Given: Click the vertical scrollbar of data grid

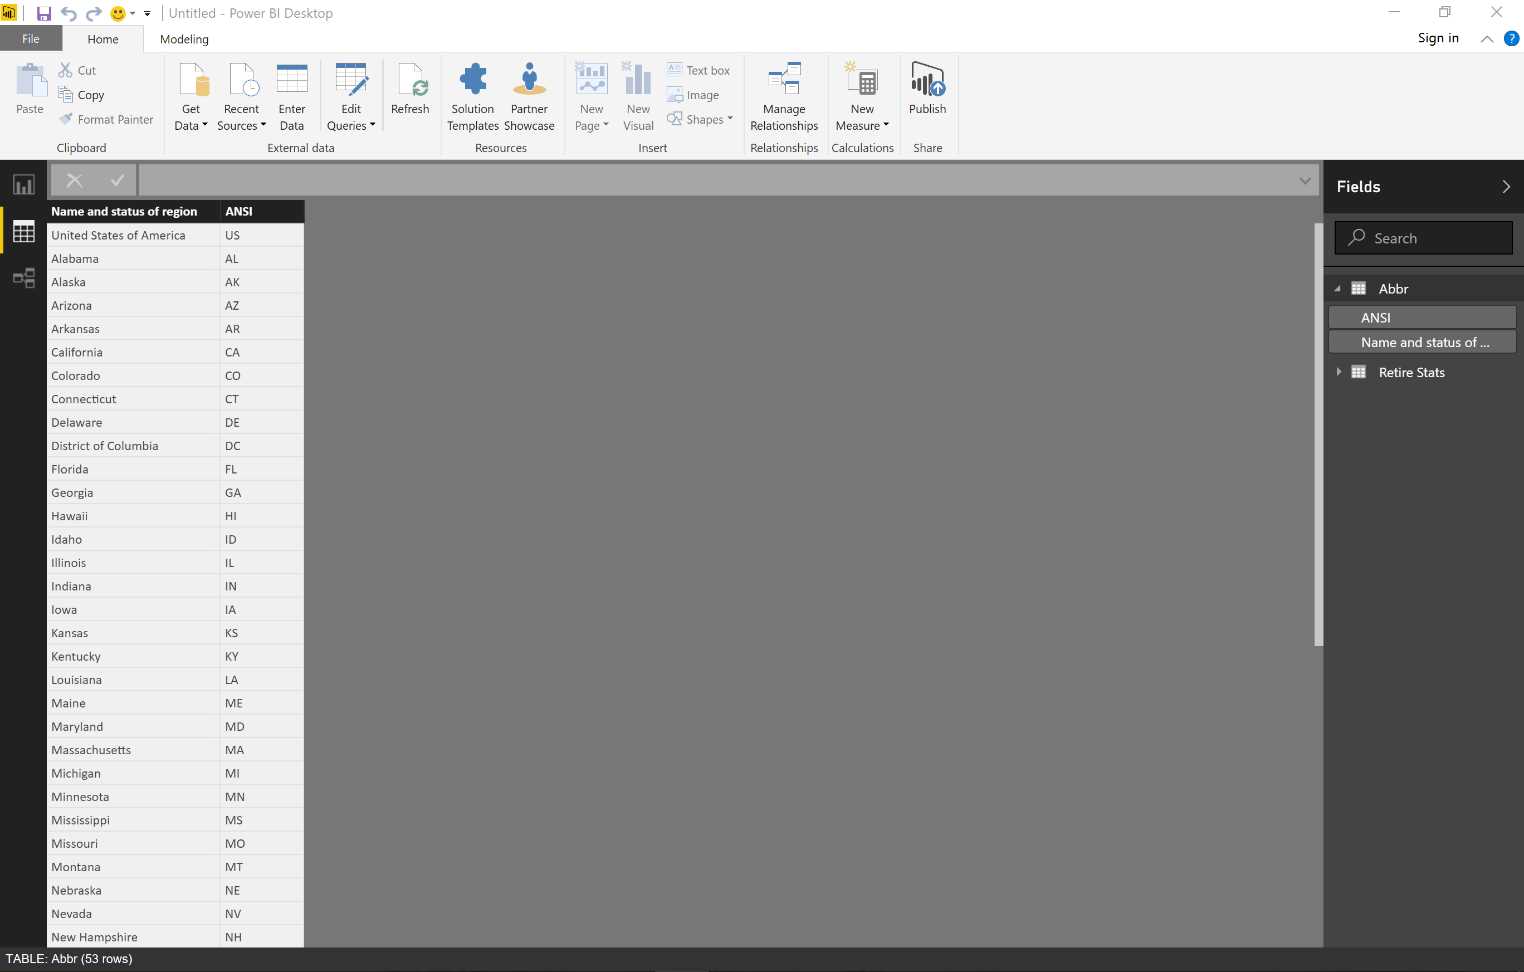Looking at the screenshot, I should click(1318, 434).
